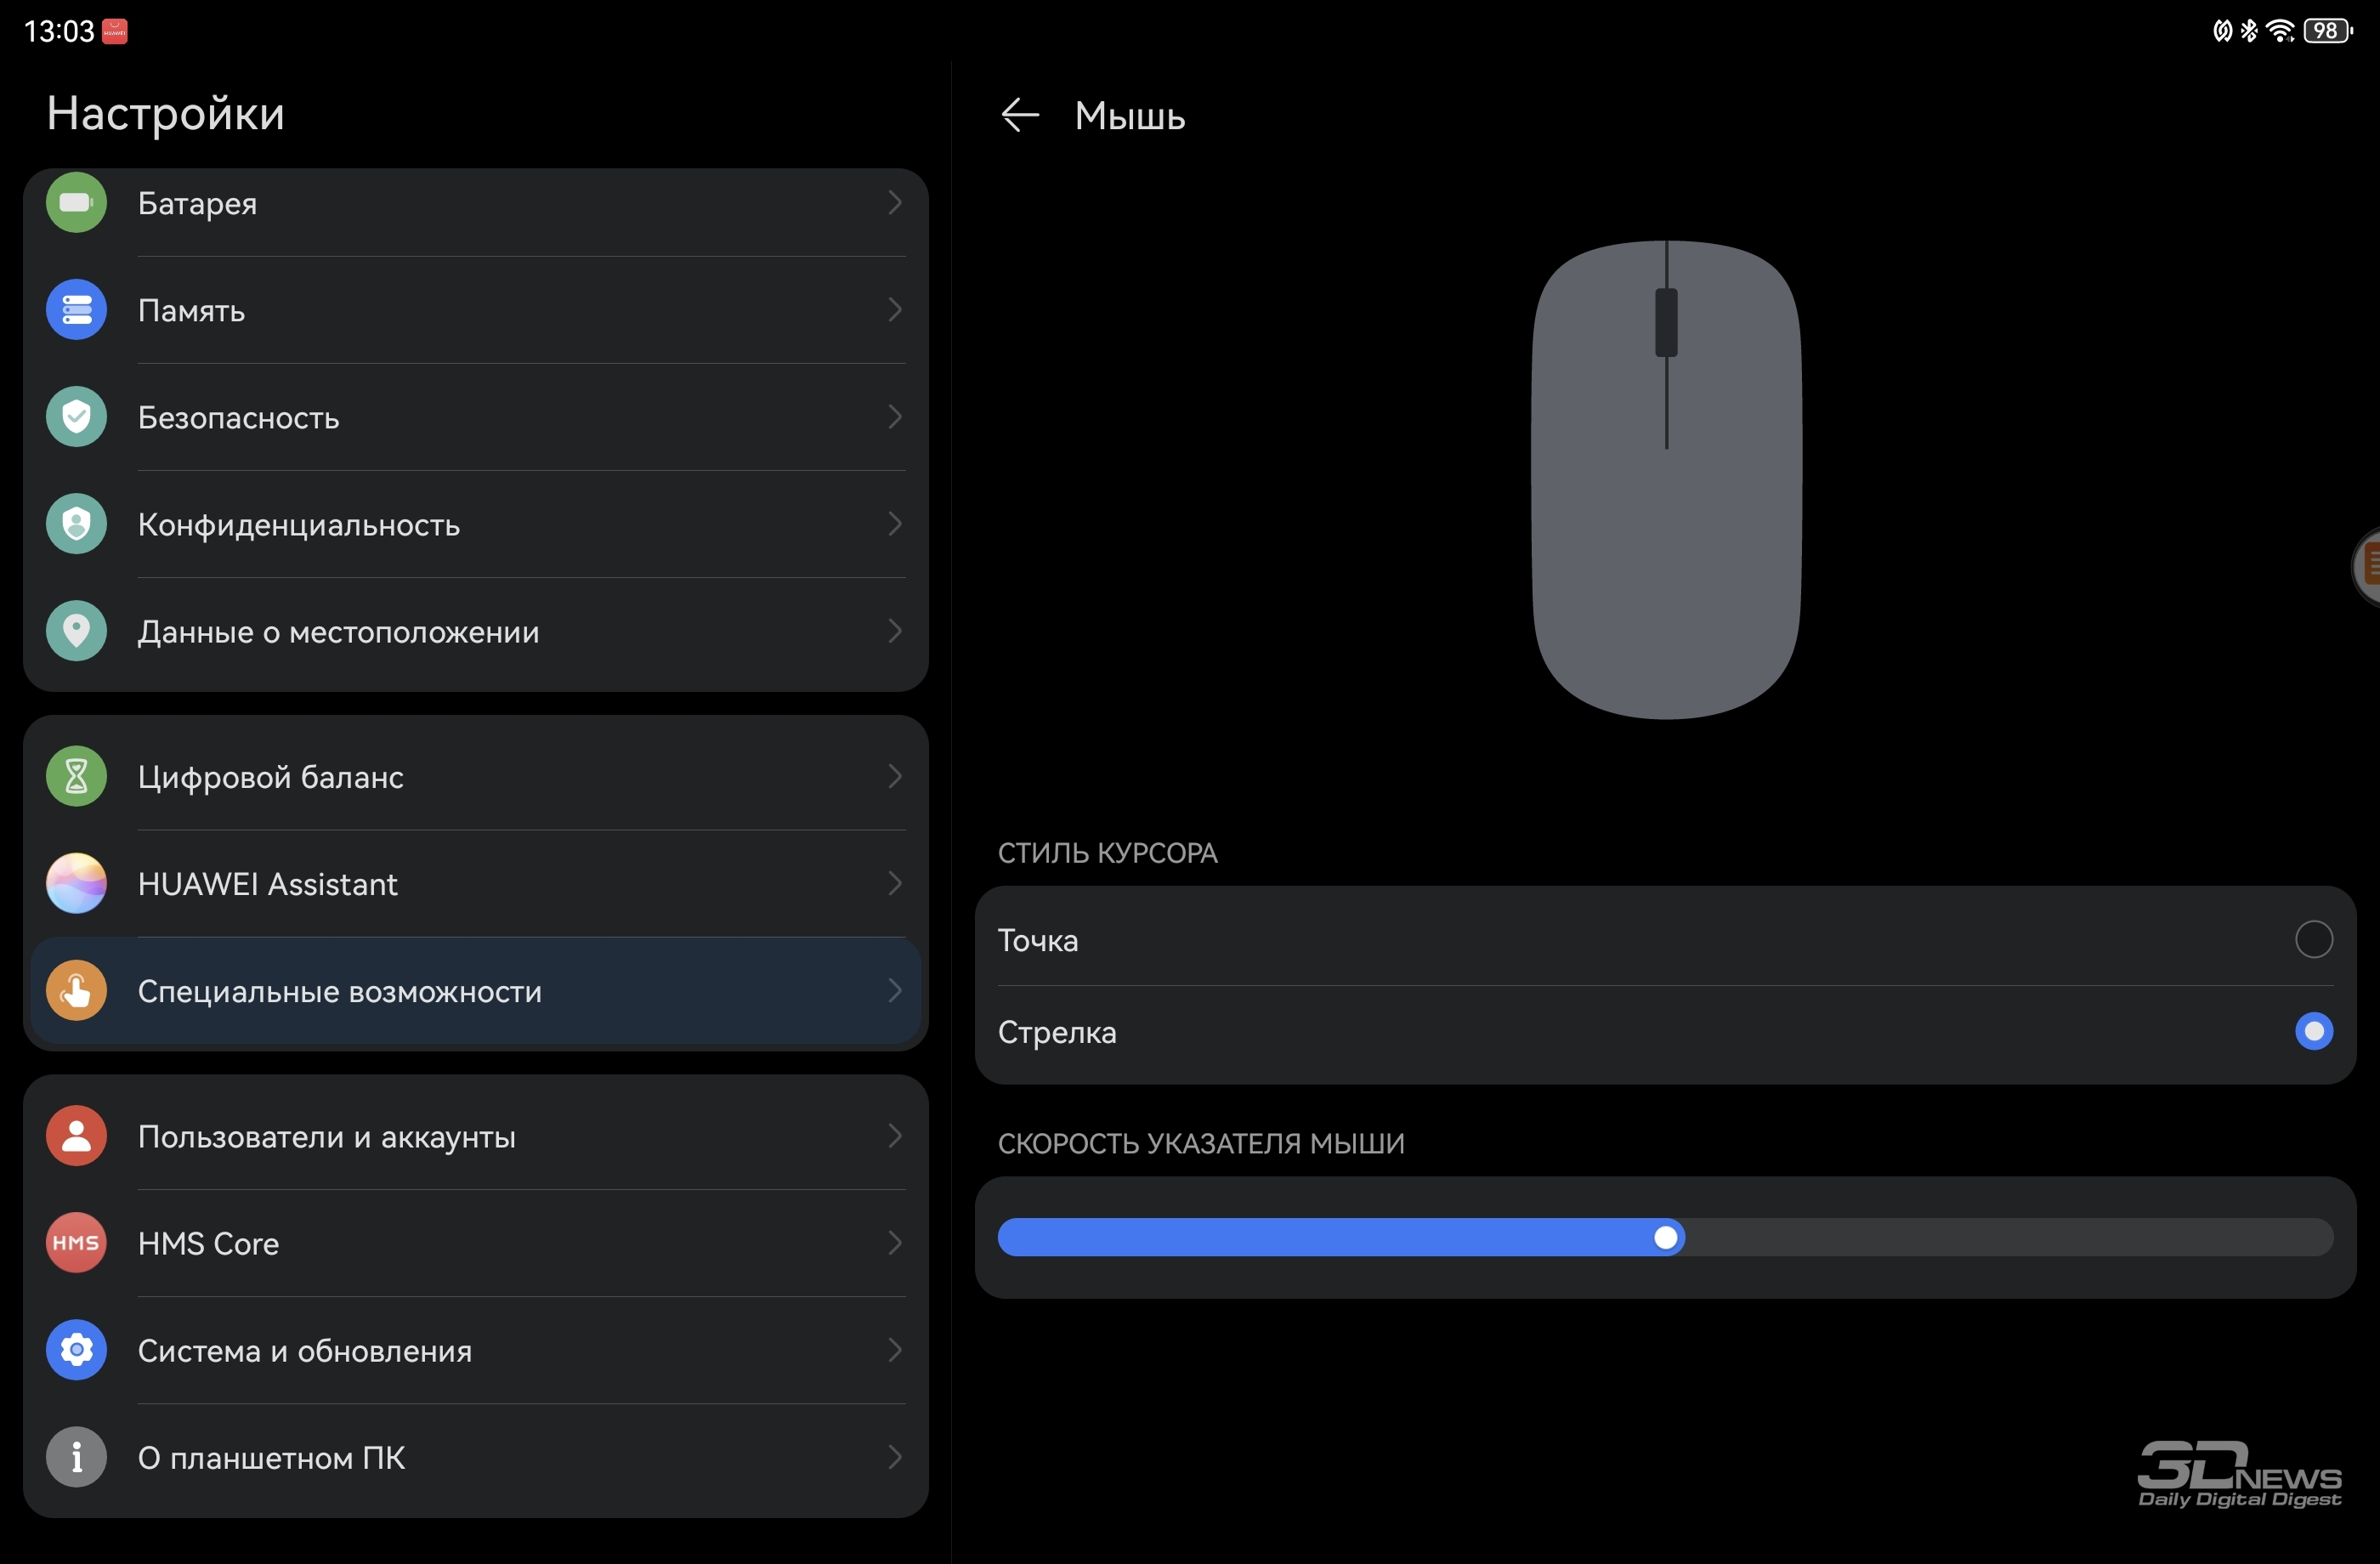This screenshot has width=2380, height=1564.
Task: Tap the battery 98 indicator
Action: click(2328, 31)
